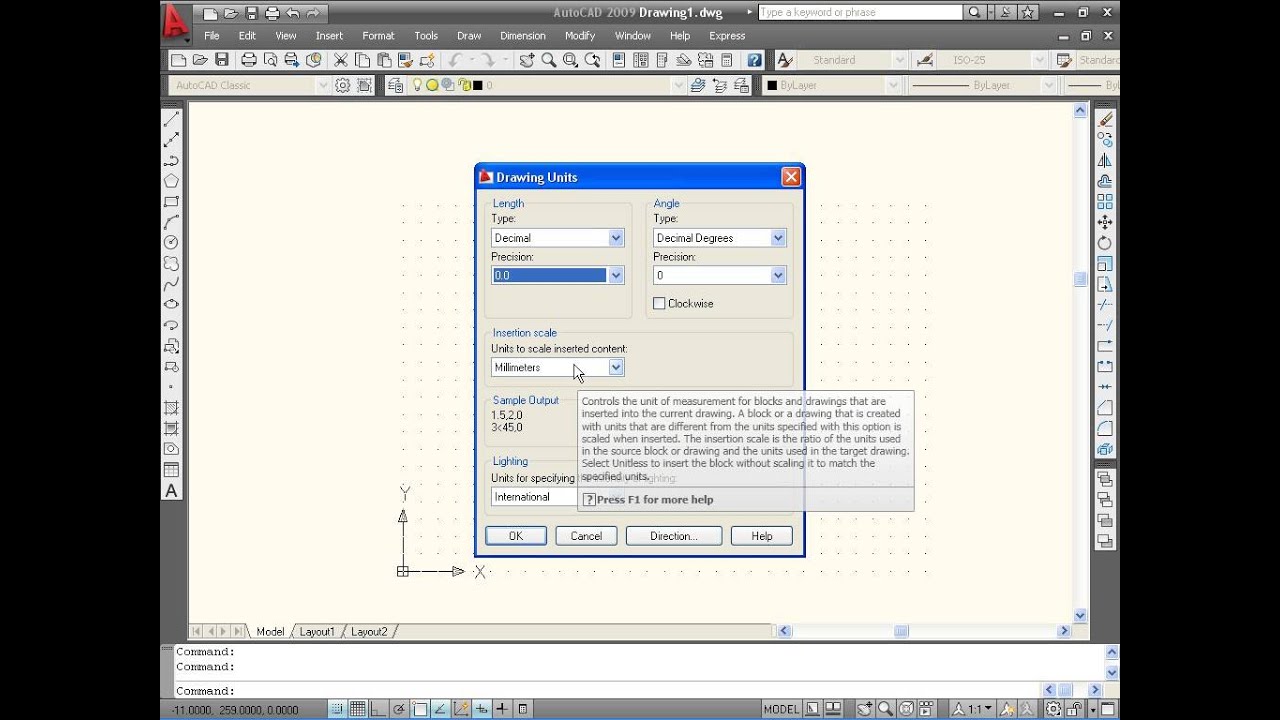Toggle Object Snap in status bar
Screen dimensions: 1280x720
coord(420,709)
